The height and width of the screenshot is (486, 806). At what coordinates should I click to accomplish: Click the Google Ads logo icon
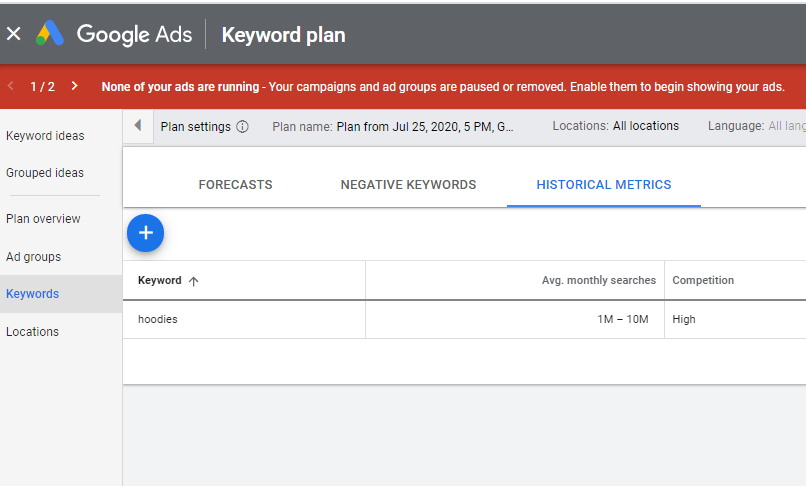click(50, 33)
